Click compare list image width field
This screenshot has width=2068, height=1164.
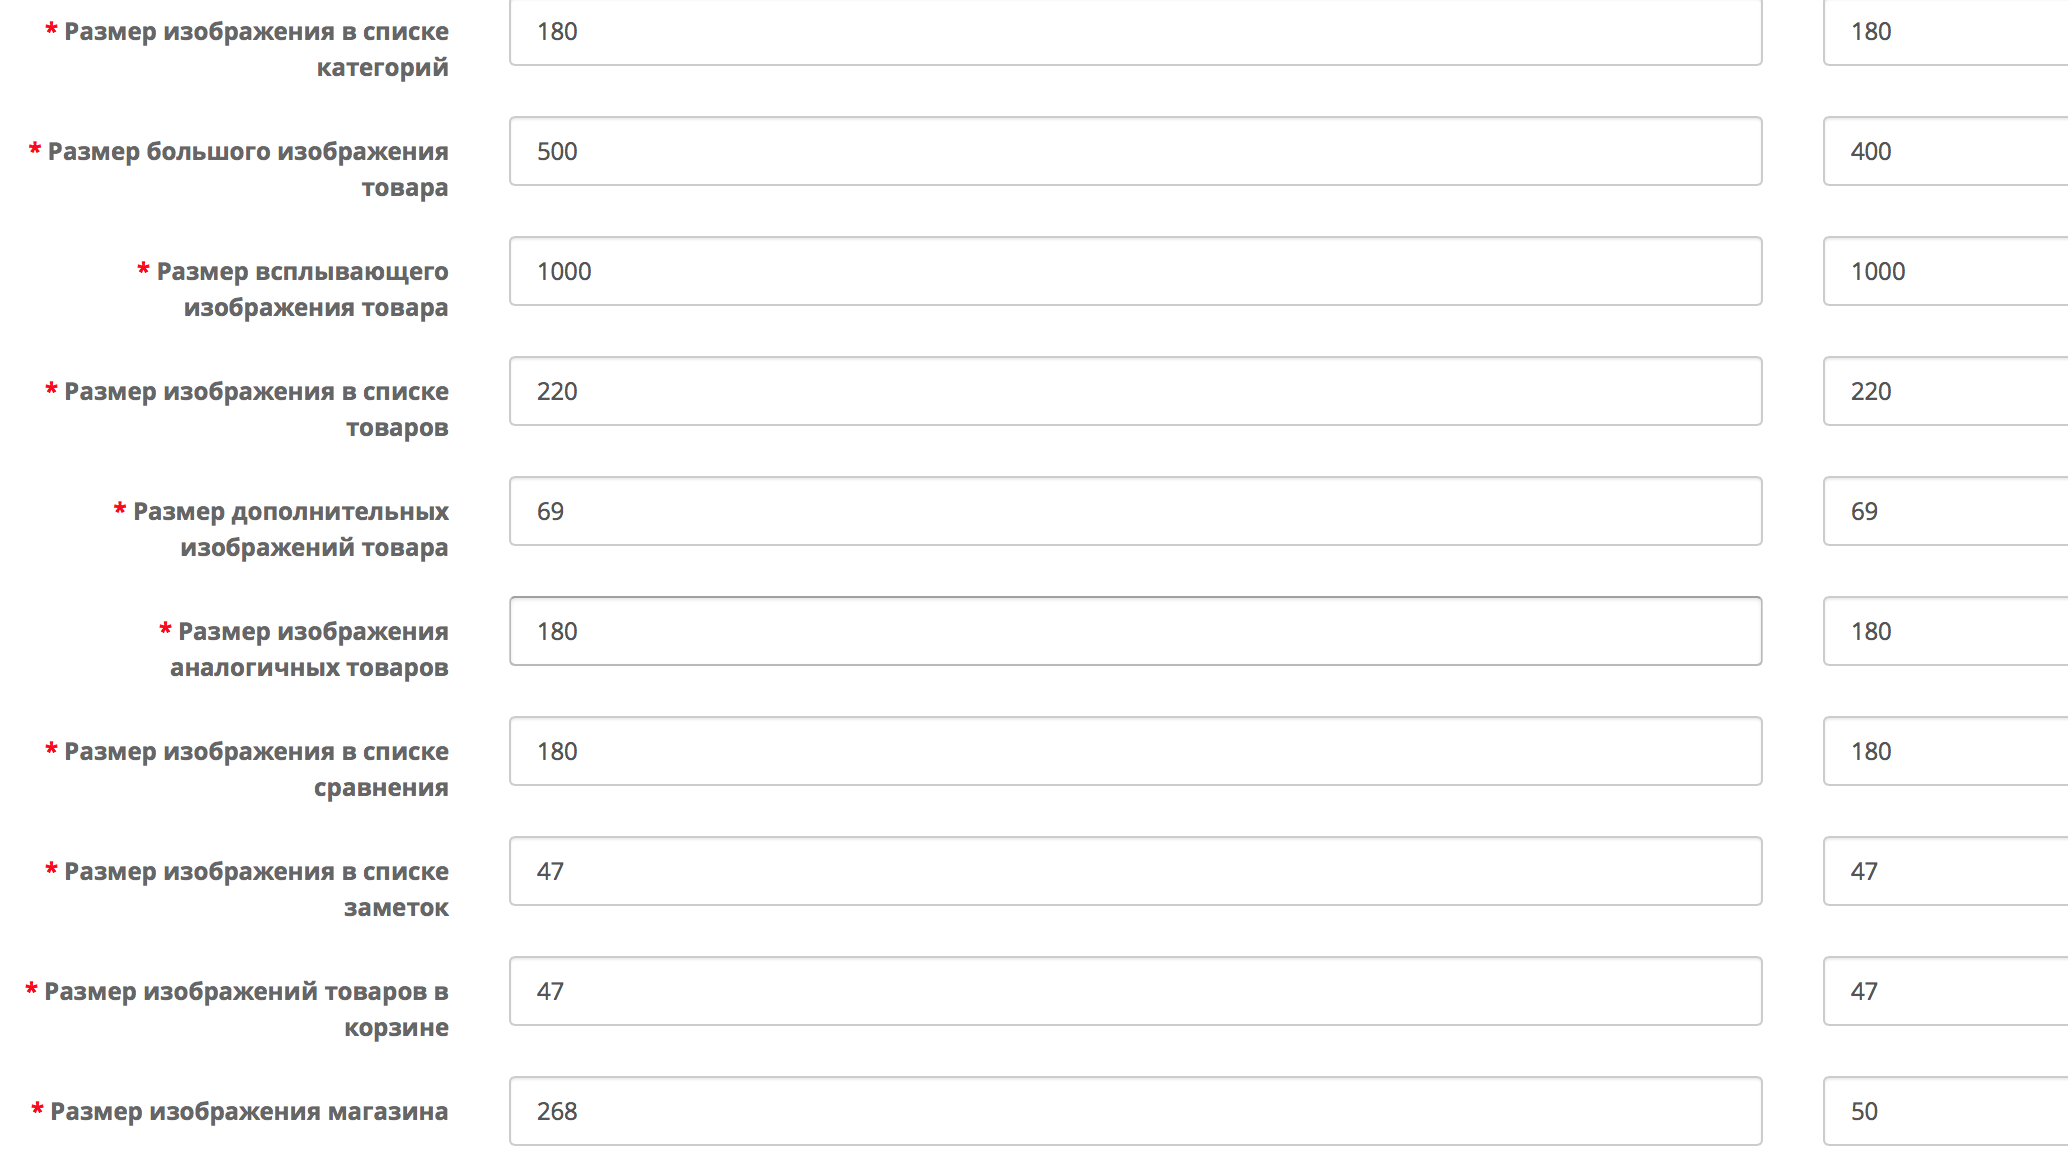coord(1135,751)
